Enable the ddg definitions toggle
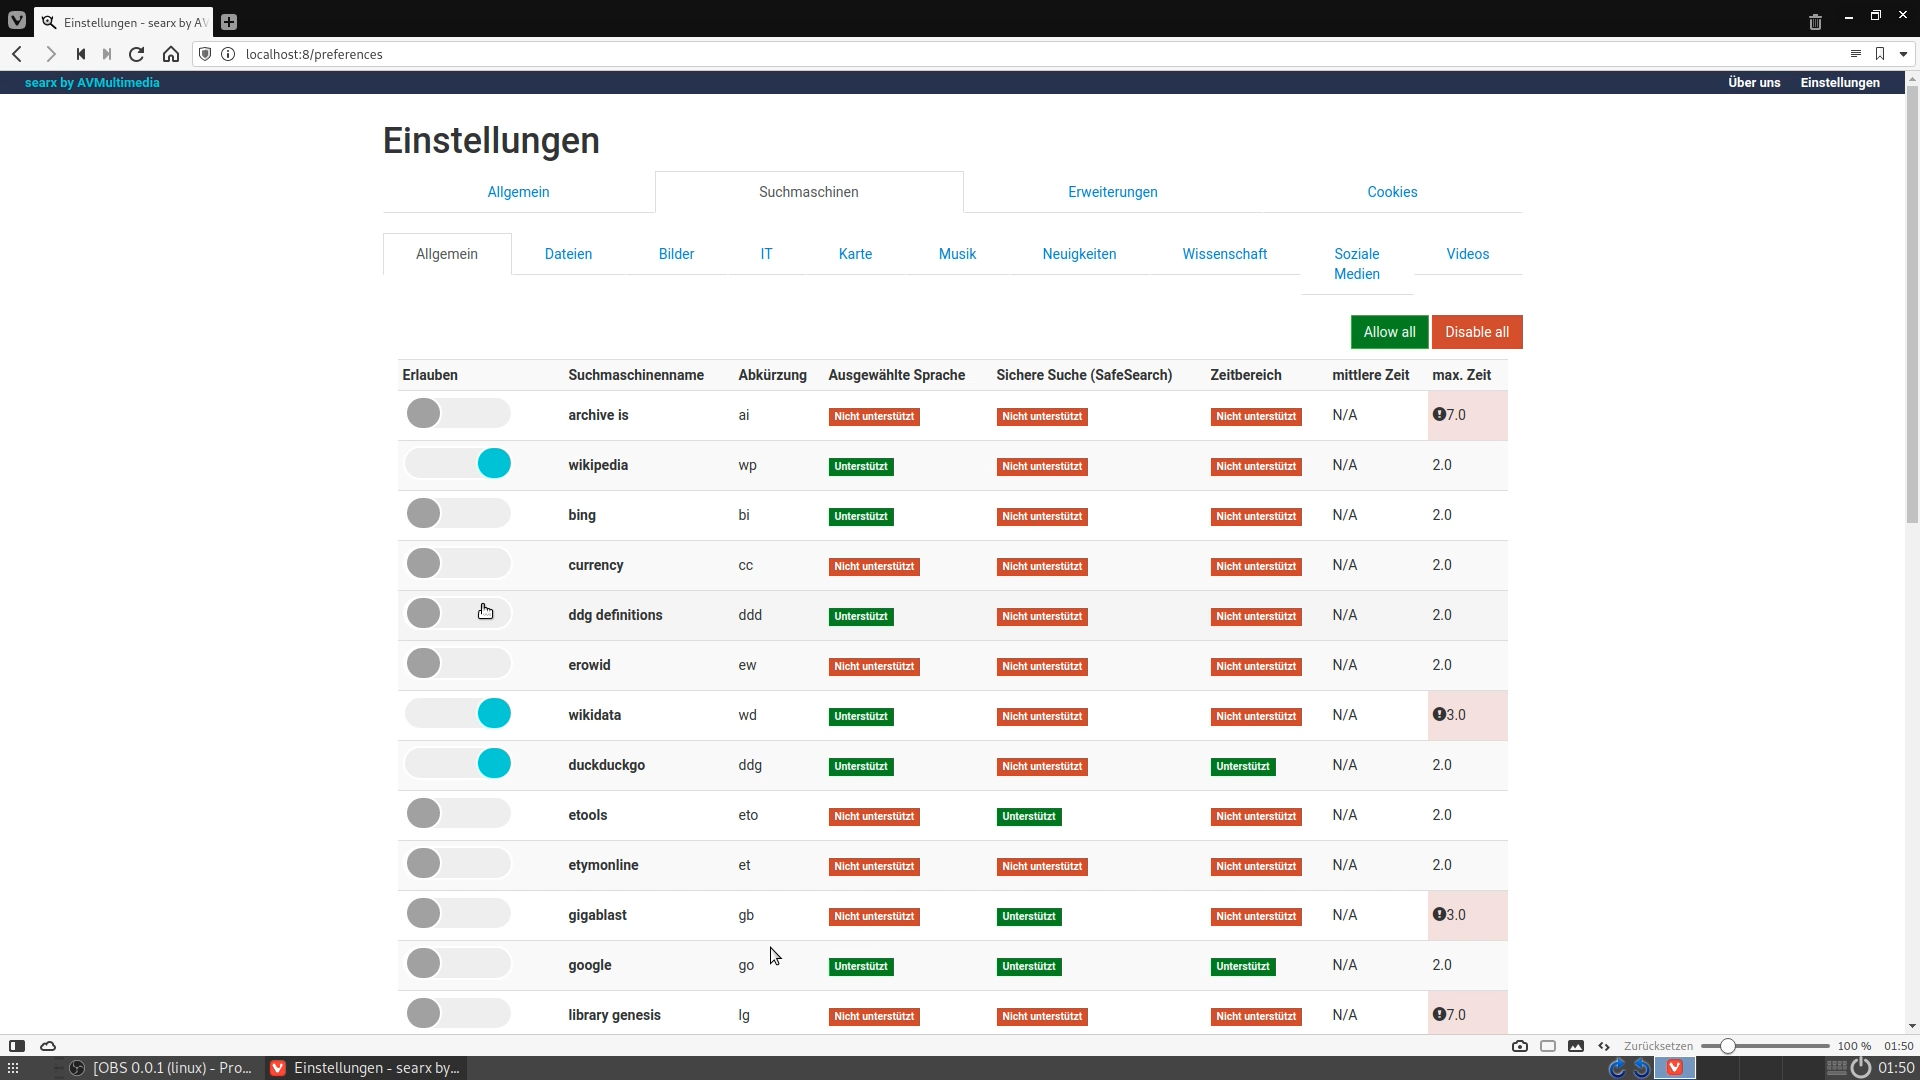Viewport: 1920px width, 1080px height. tap(458, 614)
